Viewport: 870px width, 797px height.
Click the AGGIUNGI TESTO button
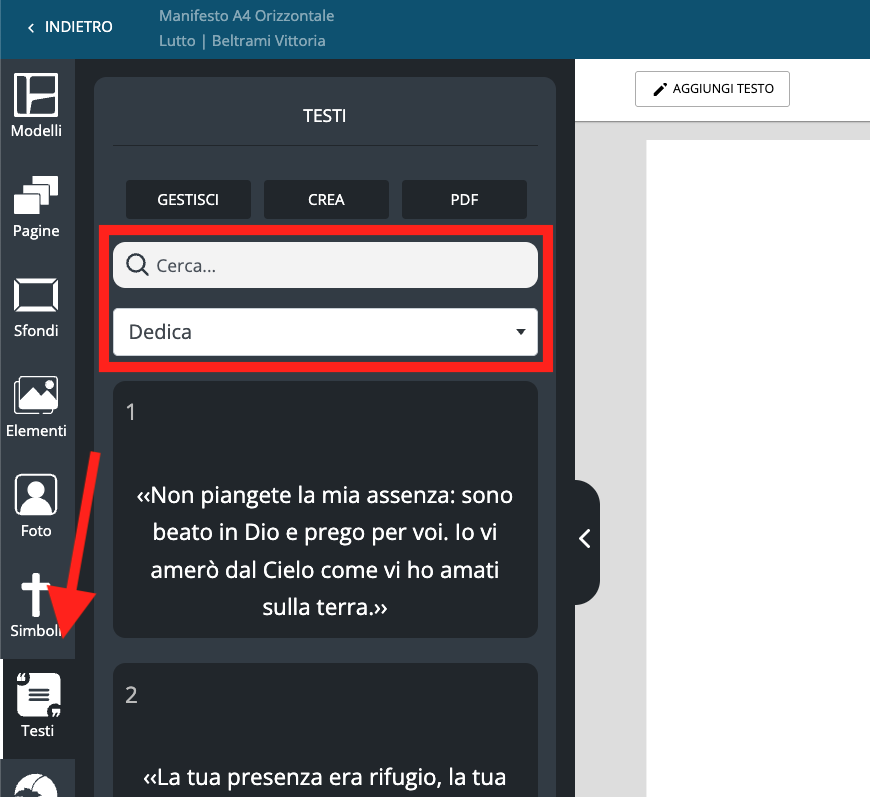point(712,89)
